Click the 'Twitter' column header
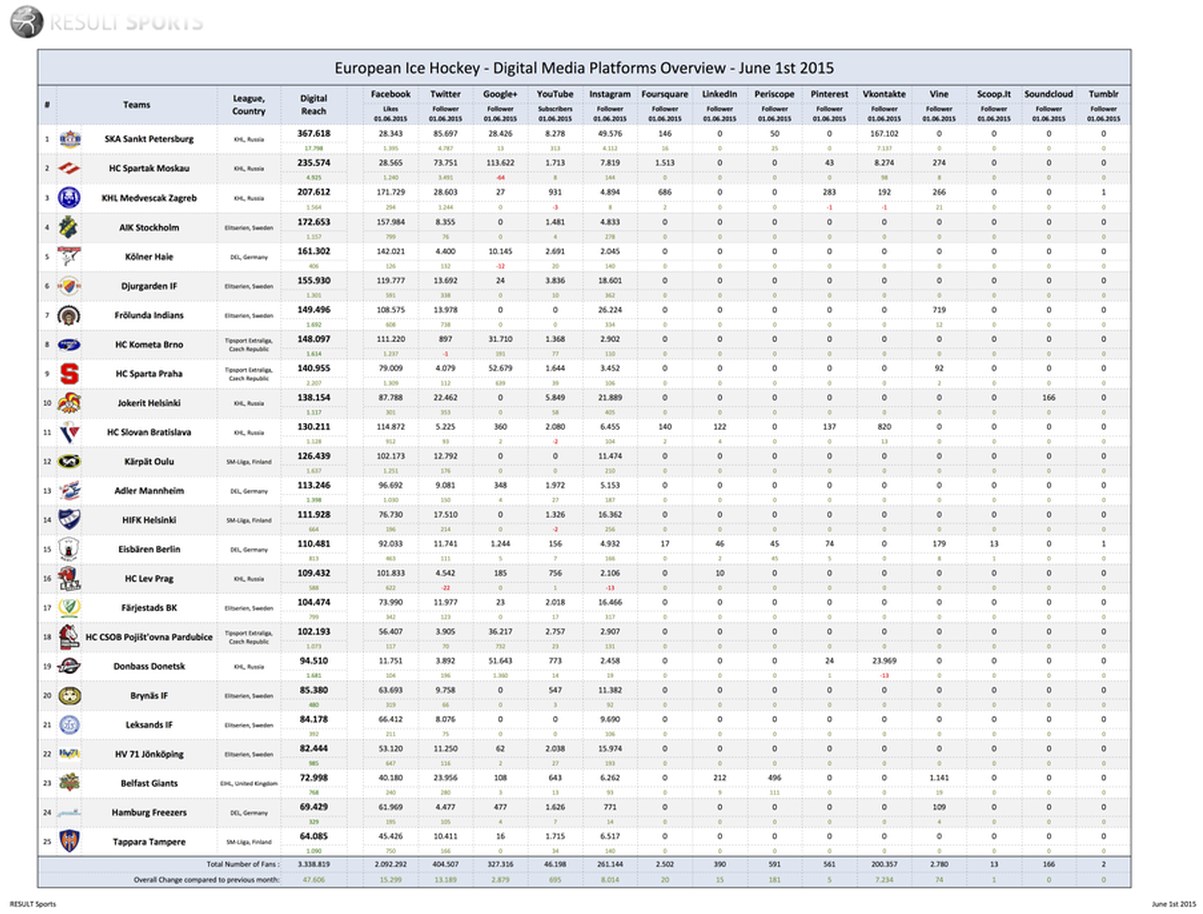This screenshot has width=1203, height=914. [x=445, y=94]
